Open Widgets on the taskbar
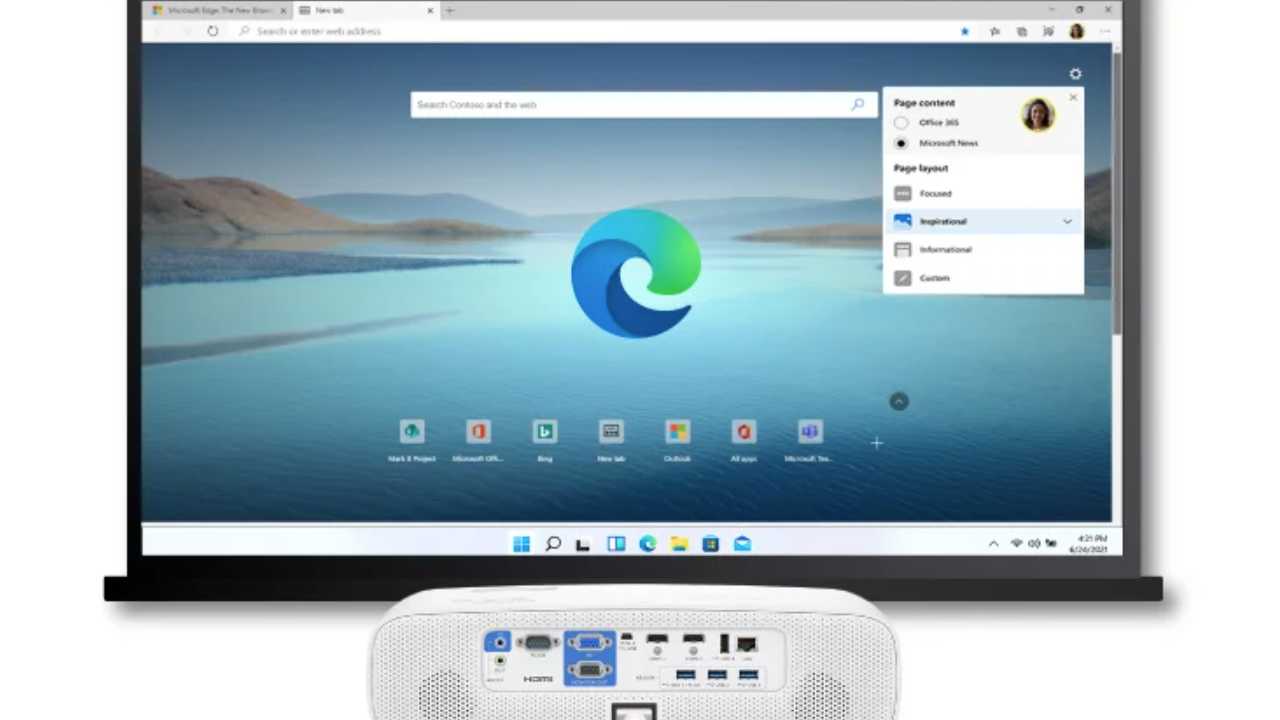Screen dimensions: 1280x720 (x=616, y=543)
